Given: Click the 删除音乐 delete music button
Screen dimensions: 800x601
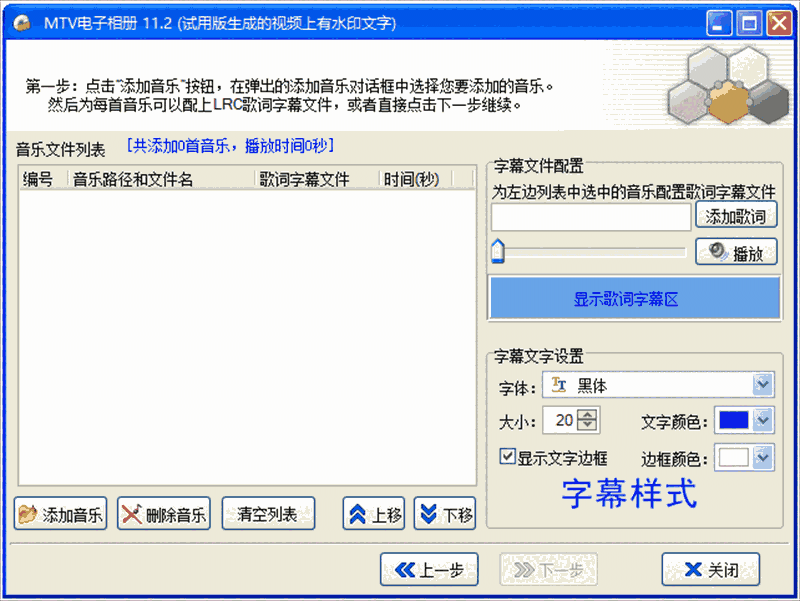Looking at the screenshot, I should pyautogui.click(x=164, y=514).
